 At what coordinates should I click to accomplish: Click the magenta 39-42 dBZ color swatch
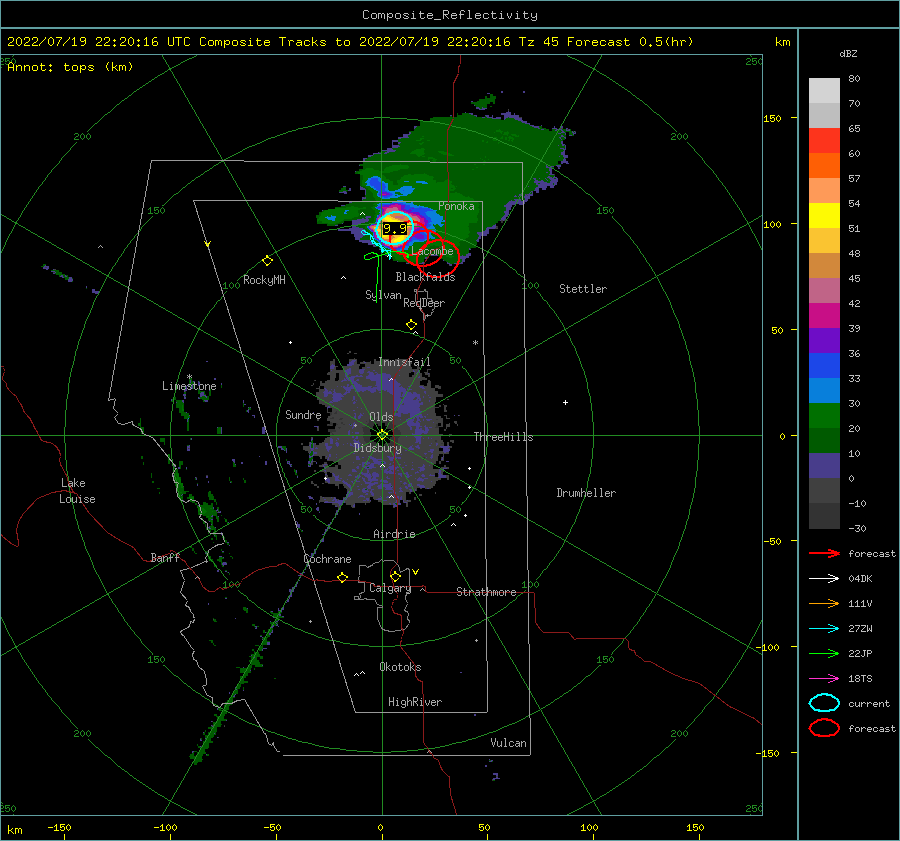824,316
